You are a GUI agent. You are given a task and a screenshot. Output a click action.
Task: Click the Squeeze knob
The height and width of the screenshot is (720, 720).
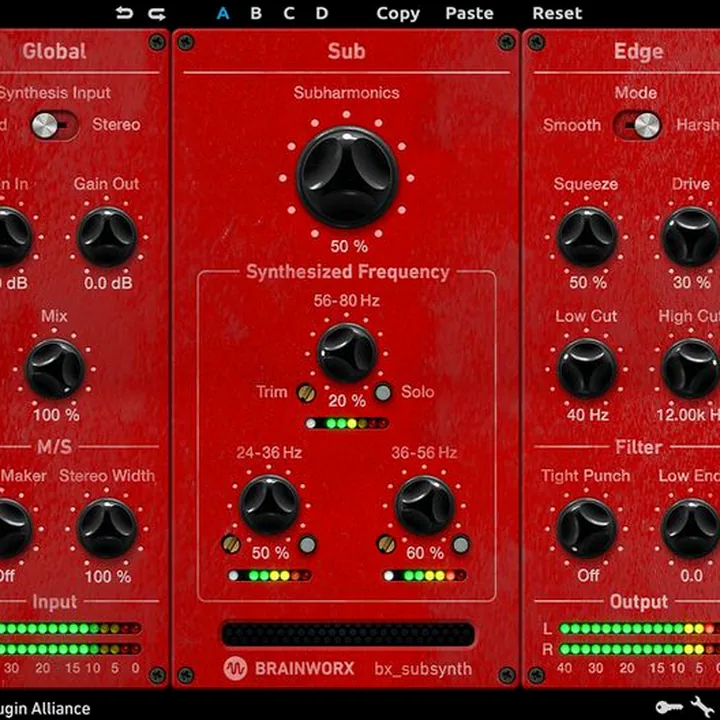587,236
